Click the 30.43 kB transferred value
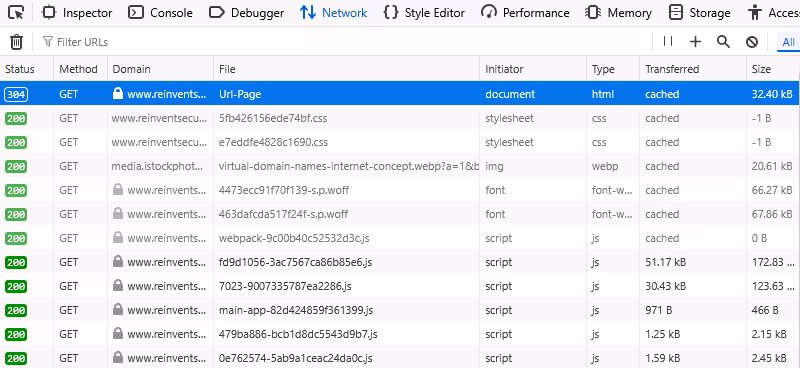 (x=665, y=286)
